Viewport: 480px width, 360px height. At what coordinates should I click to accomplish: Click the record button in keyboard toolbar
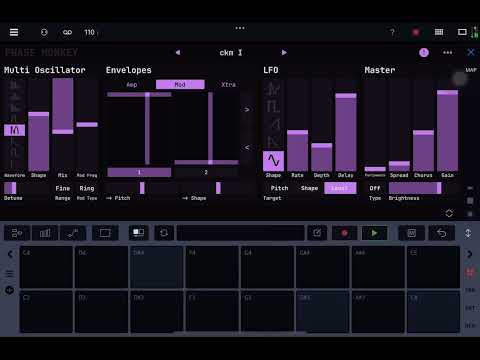pyautogui.click(x=345, y=233)
